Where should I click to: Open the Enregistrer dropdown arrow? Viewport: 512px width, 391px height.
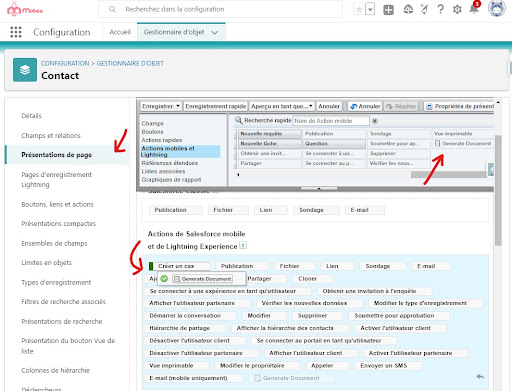tap(178, 106)
